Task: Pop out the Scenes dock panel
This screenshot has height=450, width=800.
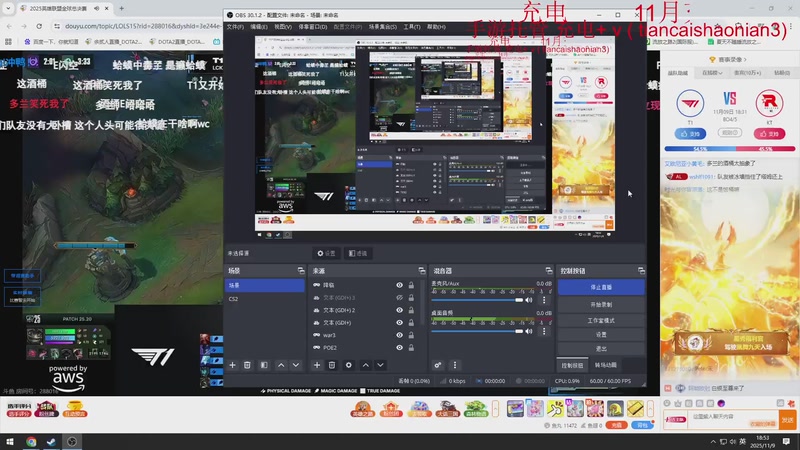Action: [x=301, y=271]
